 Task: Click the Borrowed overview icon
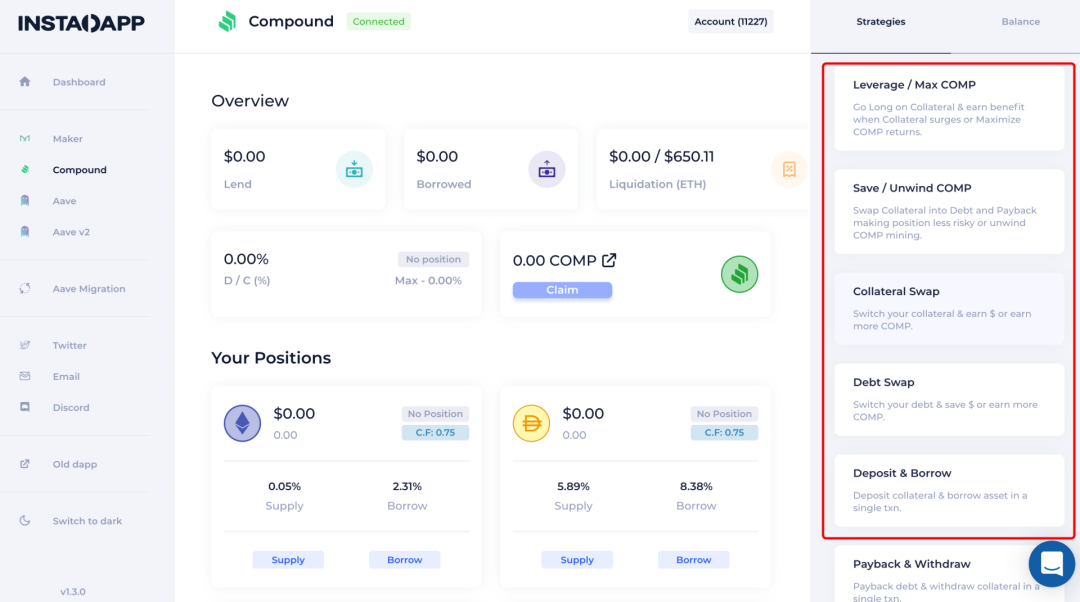546,169
